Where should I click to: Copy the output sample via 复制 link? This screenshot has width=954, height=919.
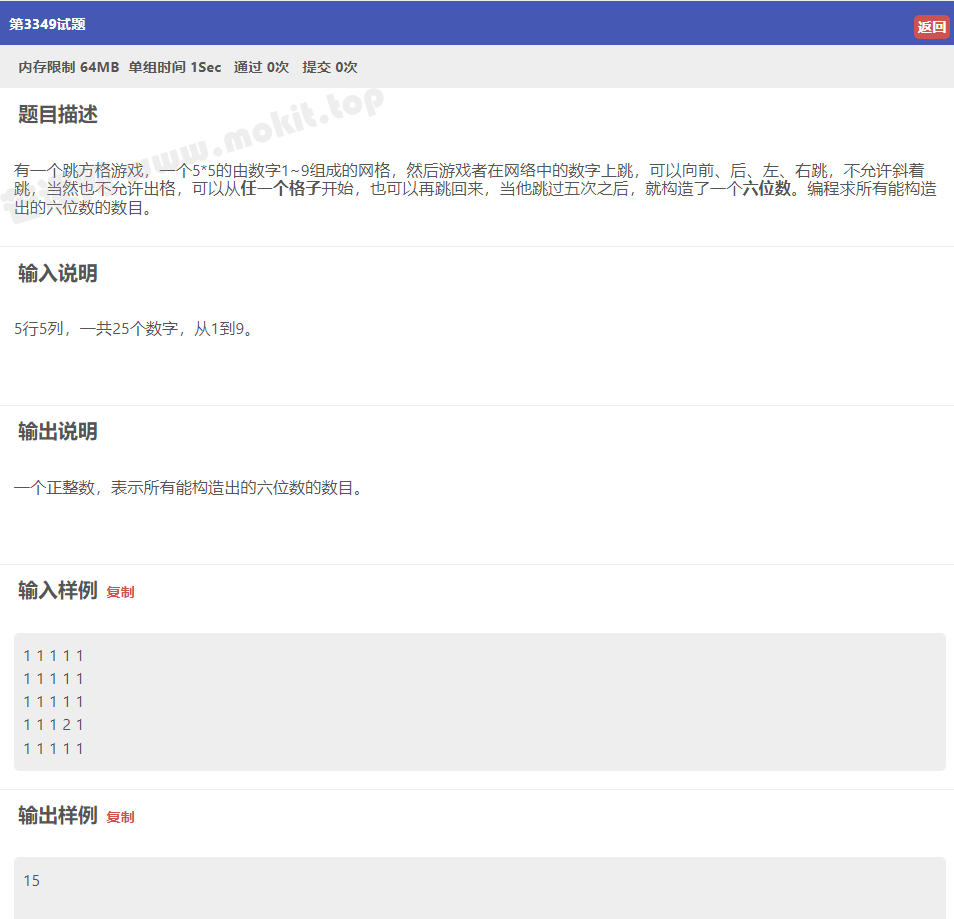[120, 817]
